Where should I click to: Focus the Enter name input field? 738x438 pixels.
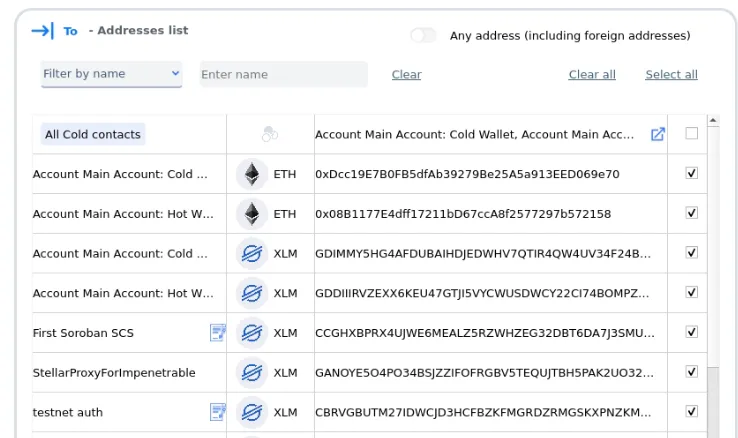click(284, 74)
